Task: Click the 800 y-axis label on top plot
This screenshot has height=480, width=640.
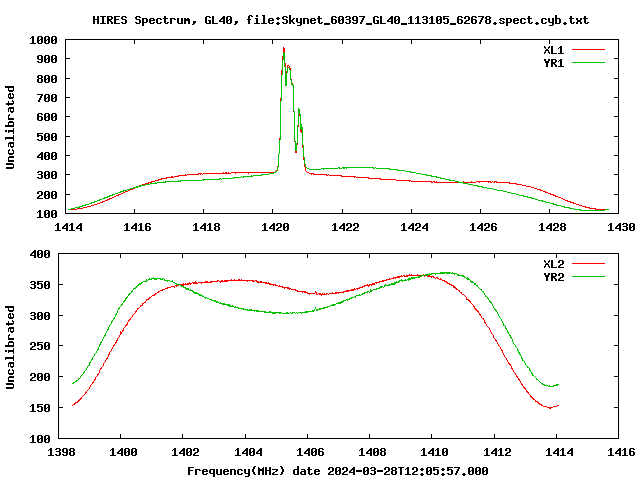Action: 47,79
